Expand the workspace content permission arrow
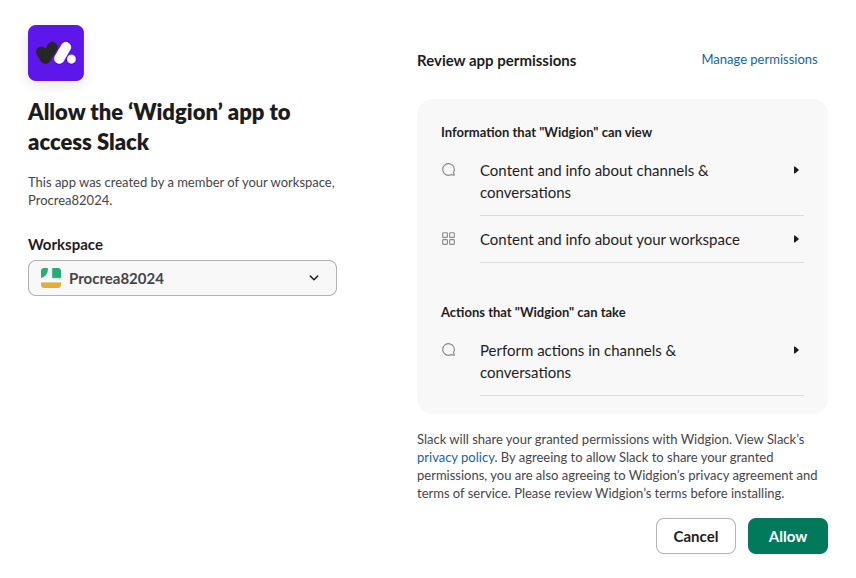Screen dimensions: 856x578 796,239
